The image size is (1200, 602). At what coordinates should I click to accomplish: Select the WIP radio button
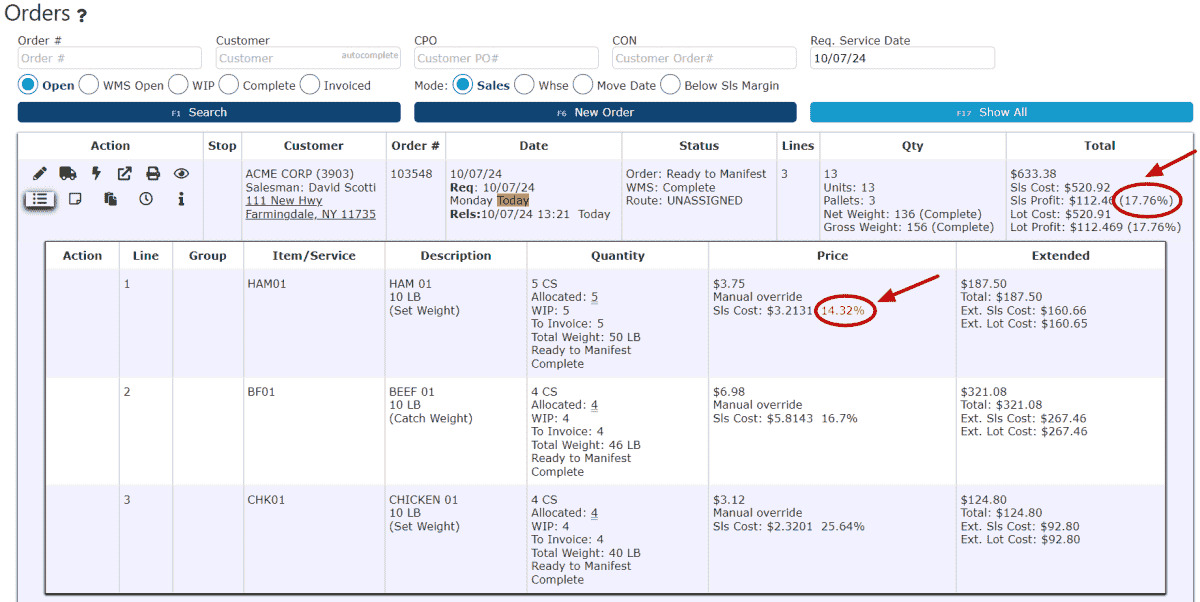178,85
